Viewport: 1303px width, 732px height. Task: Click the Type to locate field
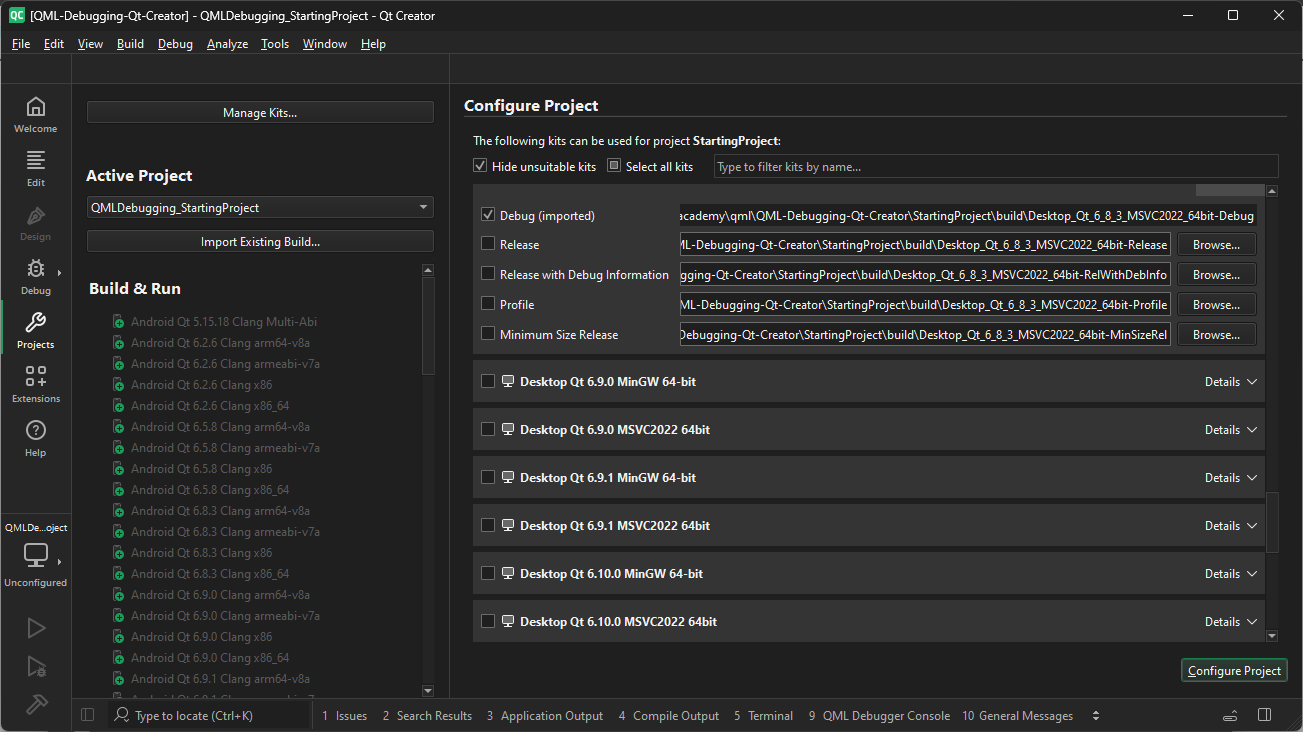point(210,715)
